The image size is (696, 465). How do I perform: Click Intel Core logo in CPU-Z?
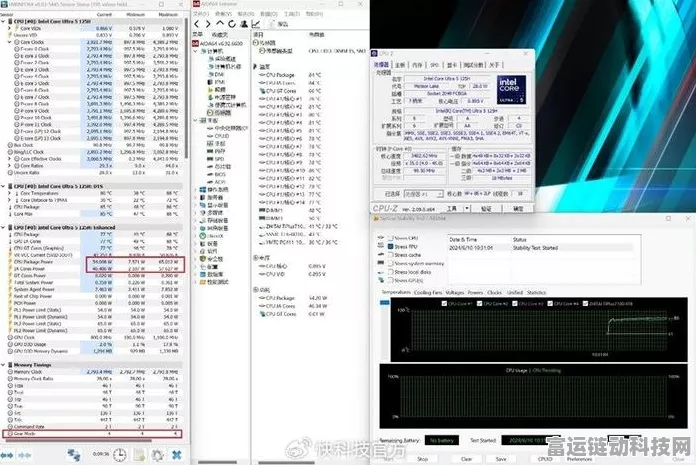click(511, 90)
